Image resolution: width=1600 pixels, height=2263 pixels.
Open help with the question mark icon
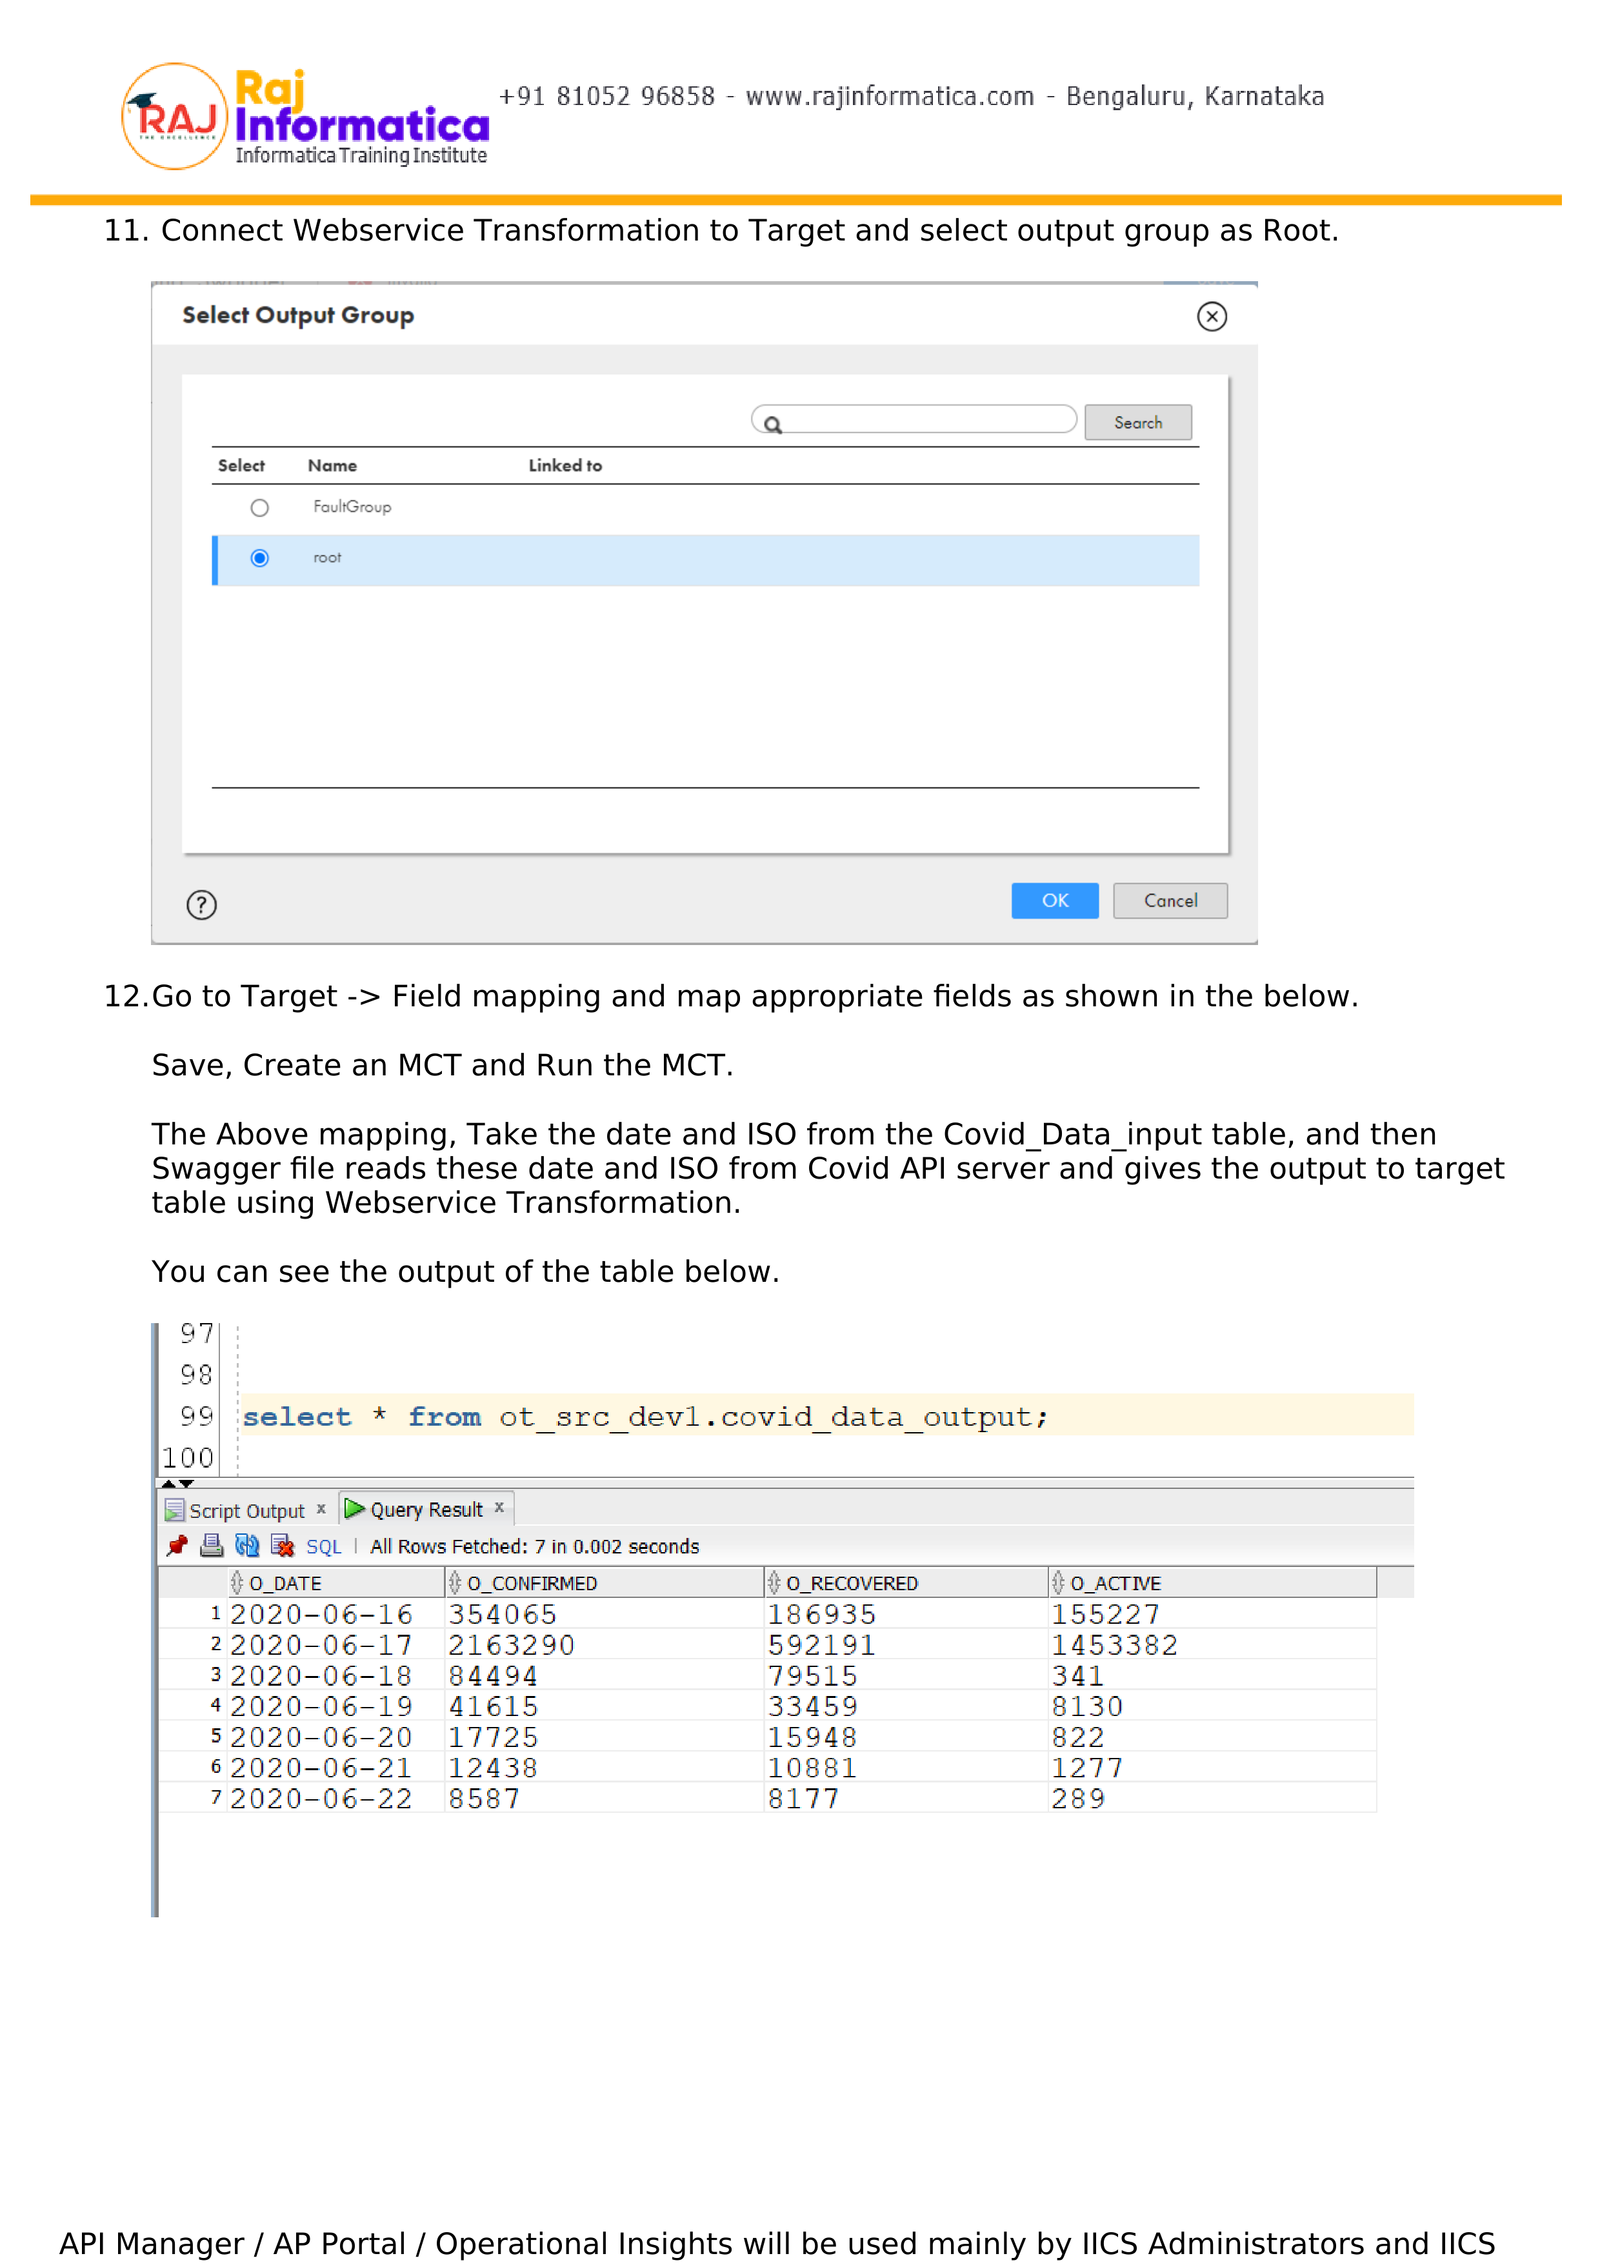coord(202,905)
